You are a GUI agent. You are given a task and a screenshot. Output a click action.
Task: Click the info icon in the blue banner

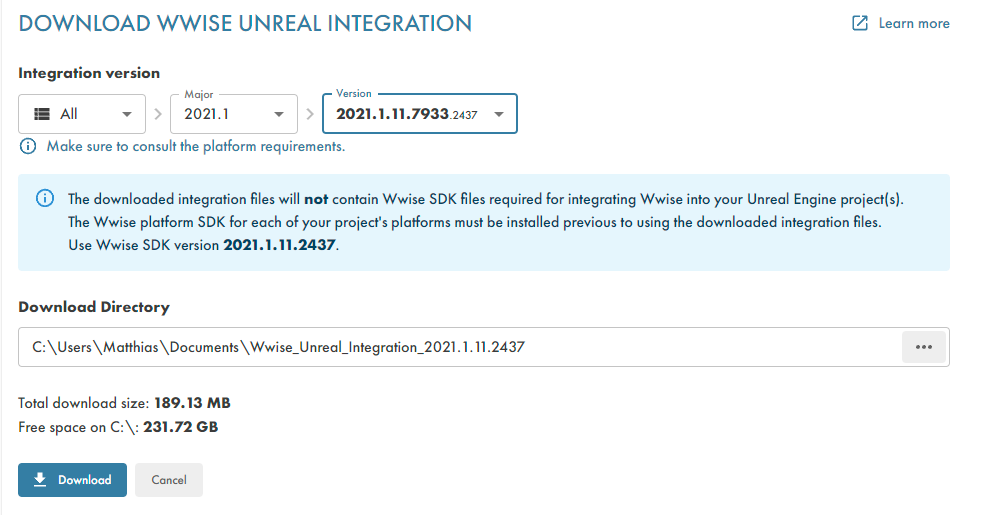pyautogui.click(x=45, y=198)
